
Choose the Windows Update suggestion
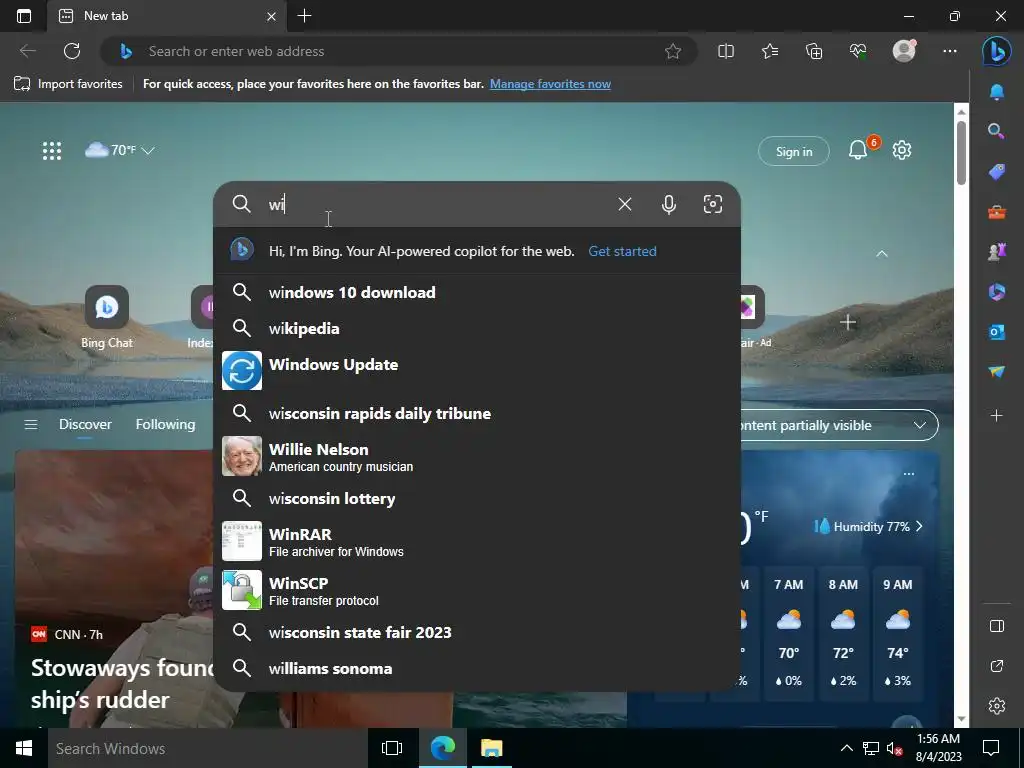coord(477,370)
